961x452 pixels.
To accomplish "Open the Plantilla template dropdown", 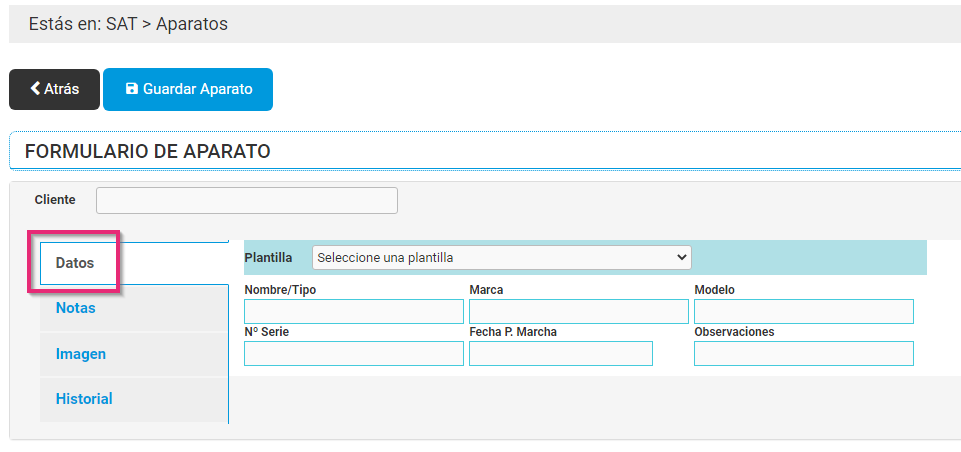I will click(x=500, y=257).
